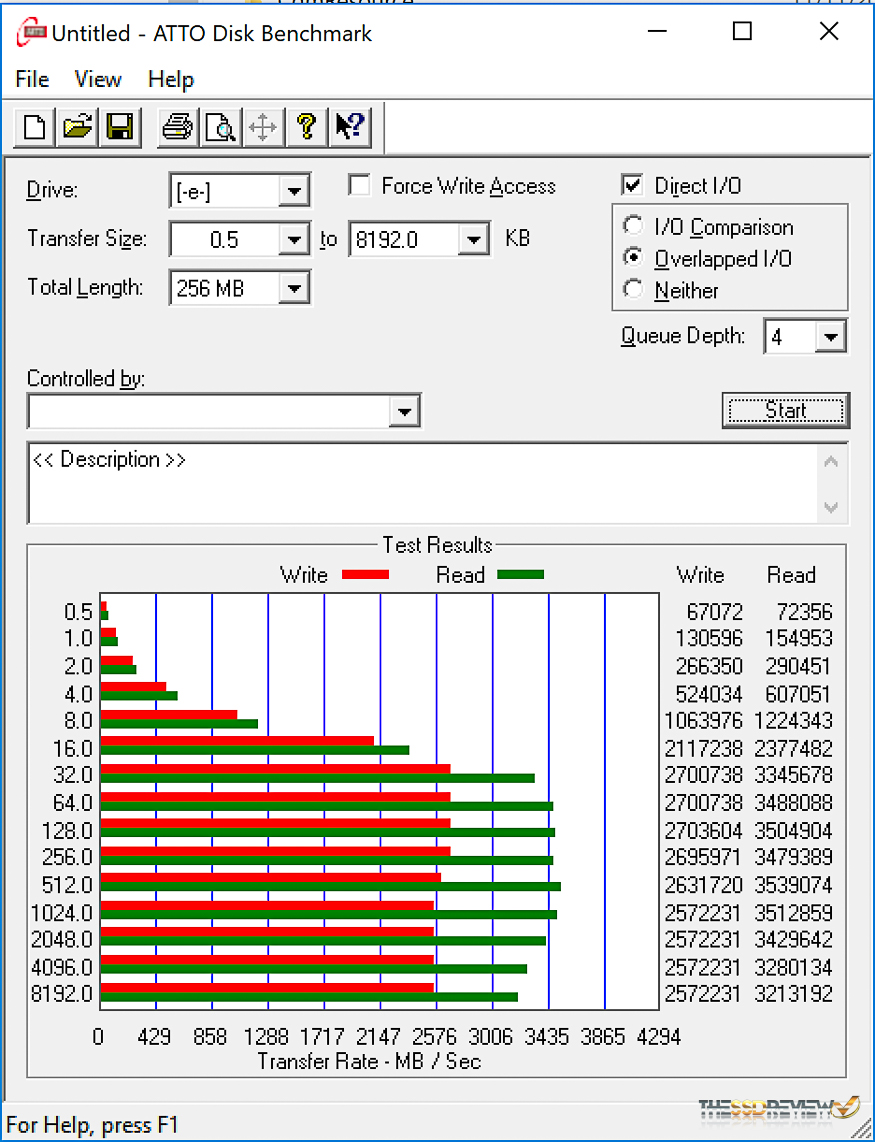Screen dimensions: 875x1142
Task: Click the 4294 axis label
Action: tap(659, 1036)
